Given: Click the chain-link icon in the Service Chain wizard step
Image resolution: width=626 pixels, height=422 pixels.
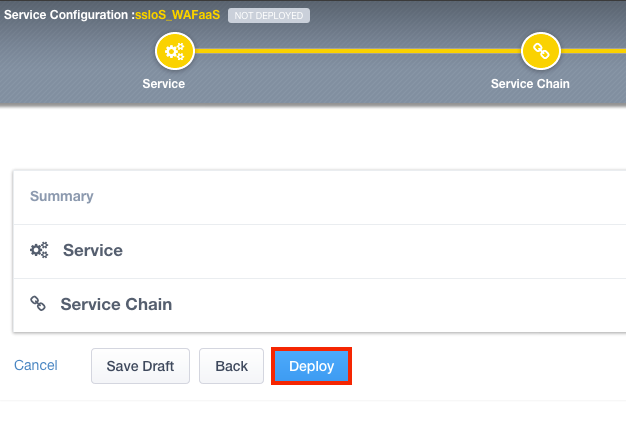Looking at the screenshot, I should [x=541, y=51].
